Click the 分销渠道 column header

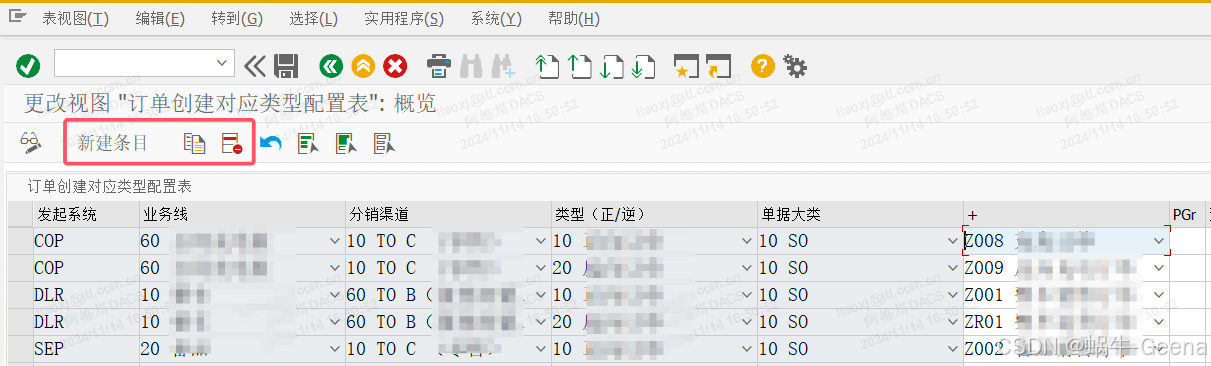(448, 214)
